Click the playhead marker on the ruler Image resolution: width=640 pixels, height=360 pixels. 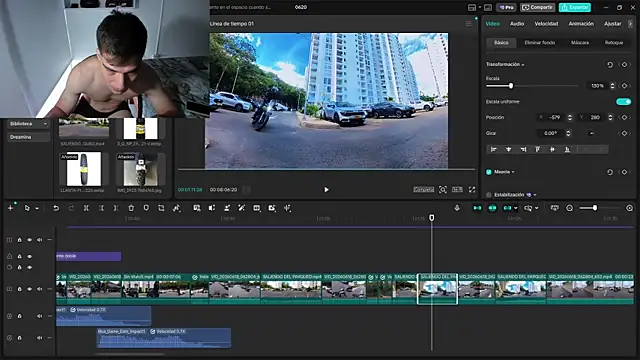(x=431, y=218)
